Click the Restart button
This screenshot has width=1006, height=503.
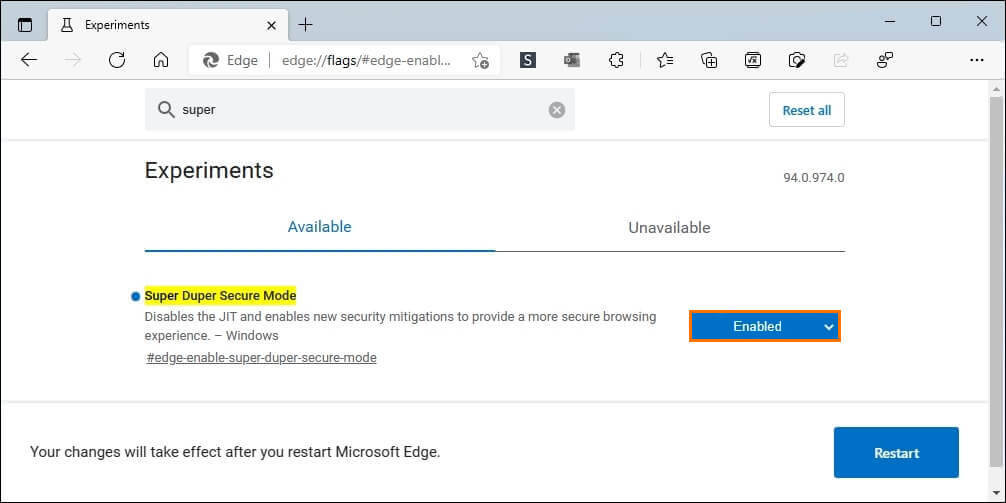coord(896,453)
